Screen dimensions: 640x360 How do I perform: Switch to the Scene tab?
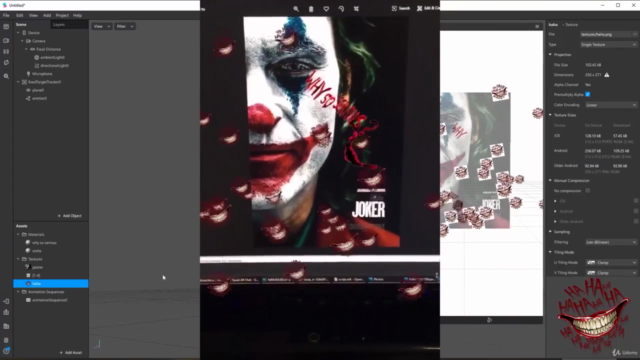21,24
